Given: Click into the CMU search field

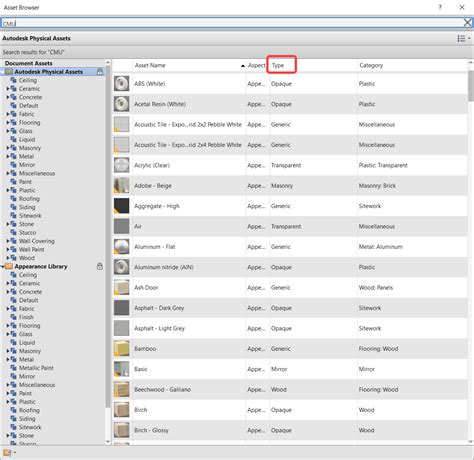Looking at the screenshot, I should tap(232, 23).
